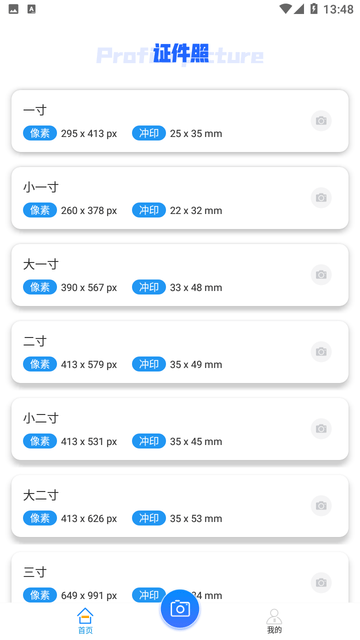360x640 pixels.
Task: Switch to the 首页 home tab
Action: [85, 621]
